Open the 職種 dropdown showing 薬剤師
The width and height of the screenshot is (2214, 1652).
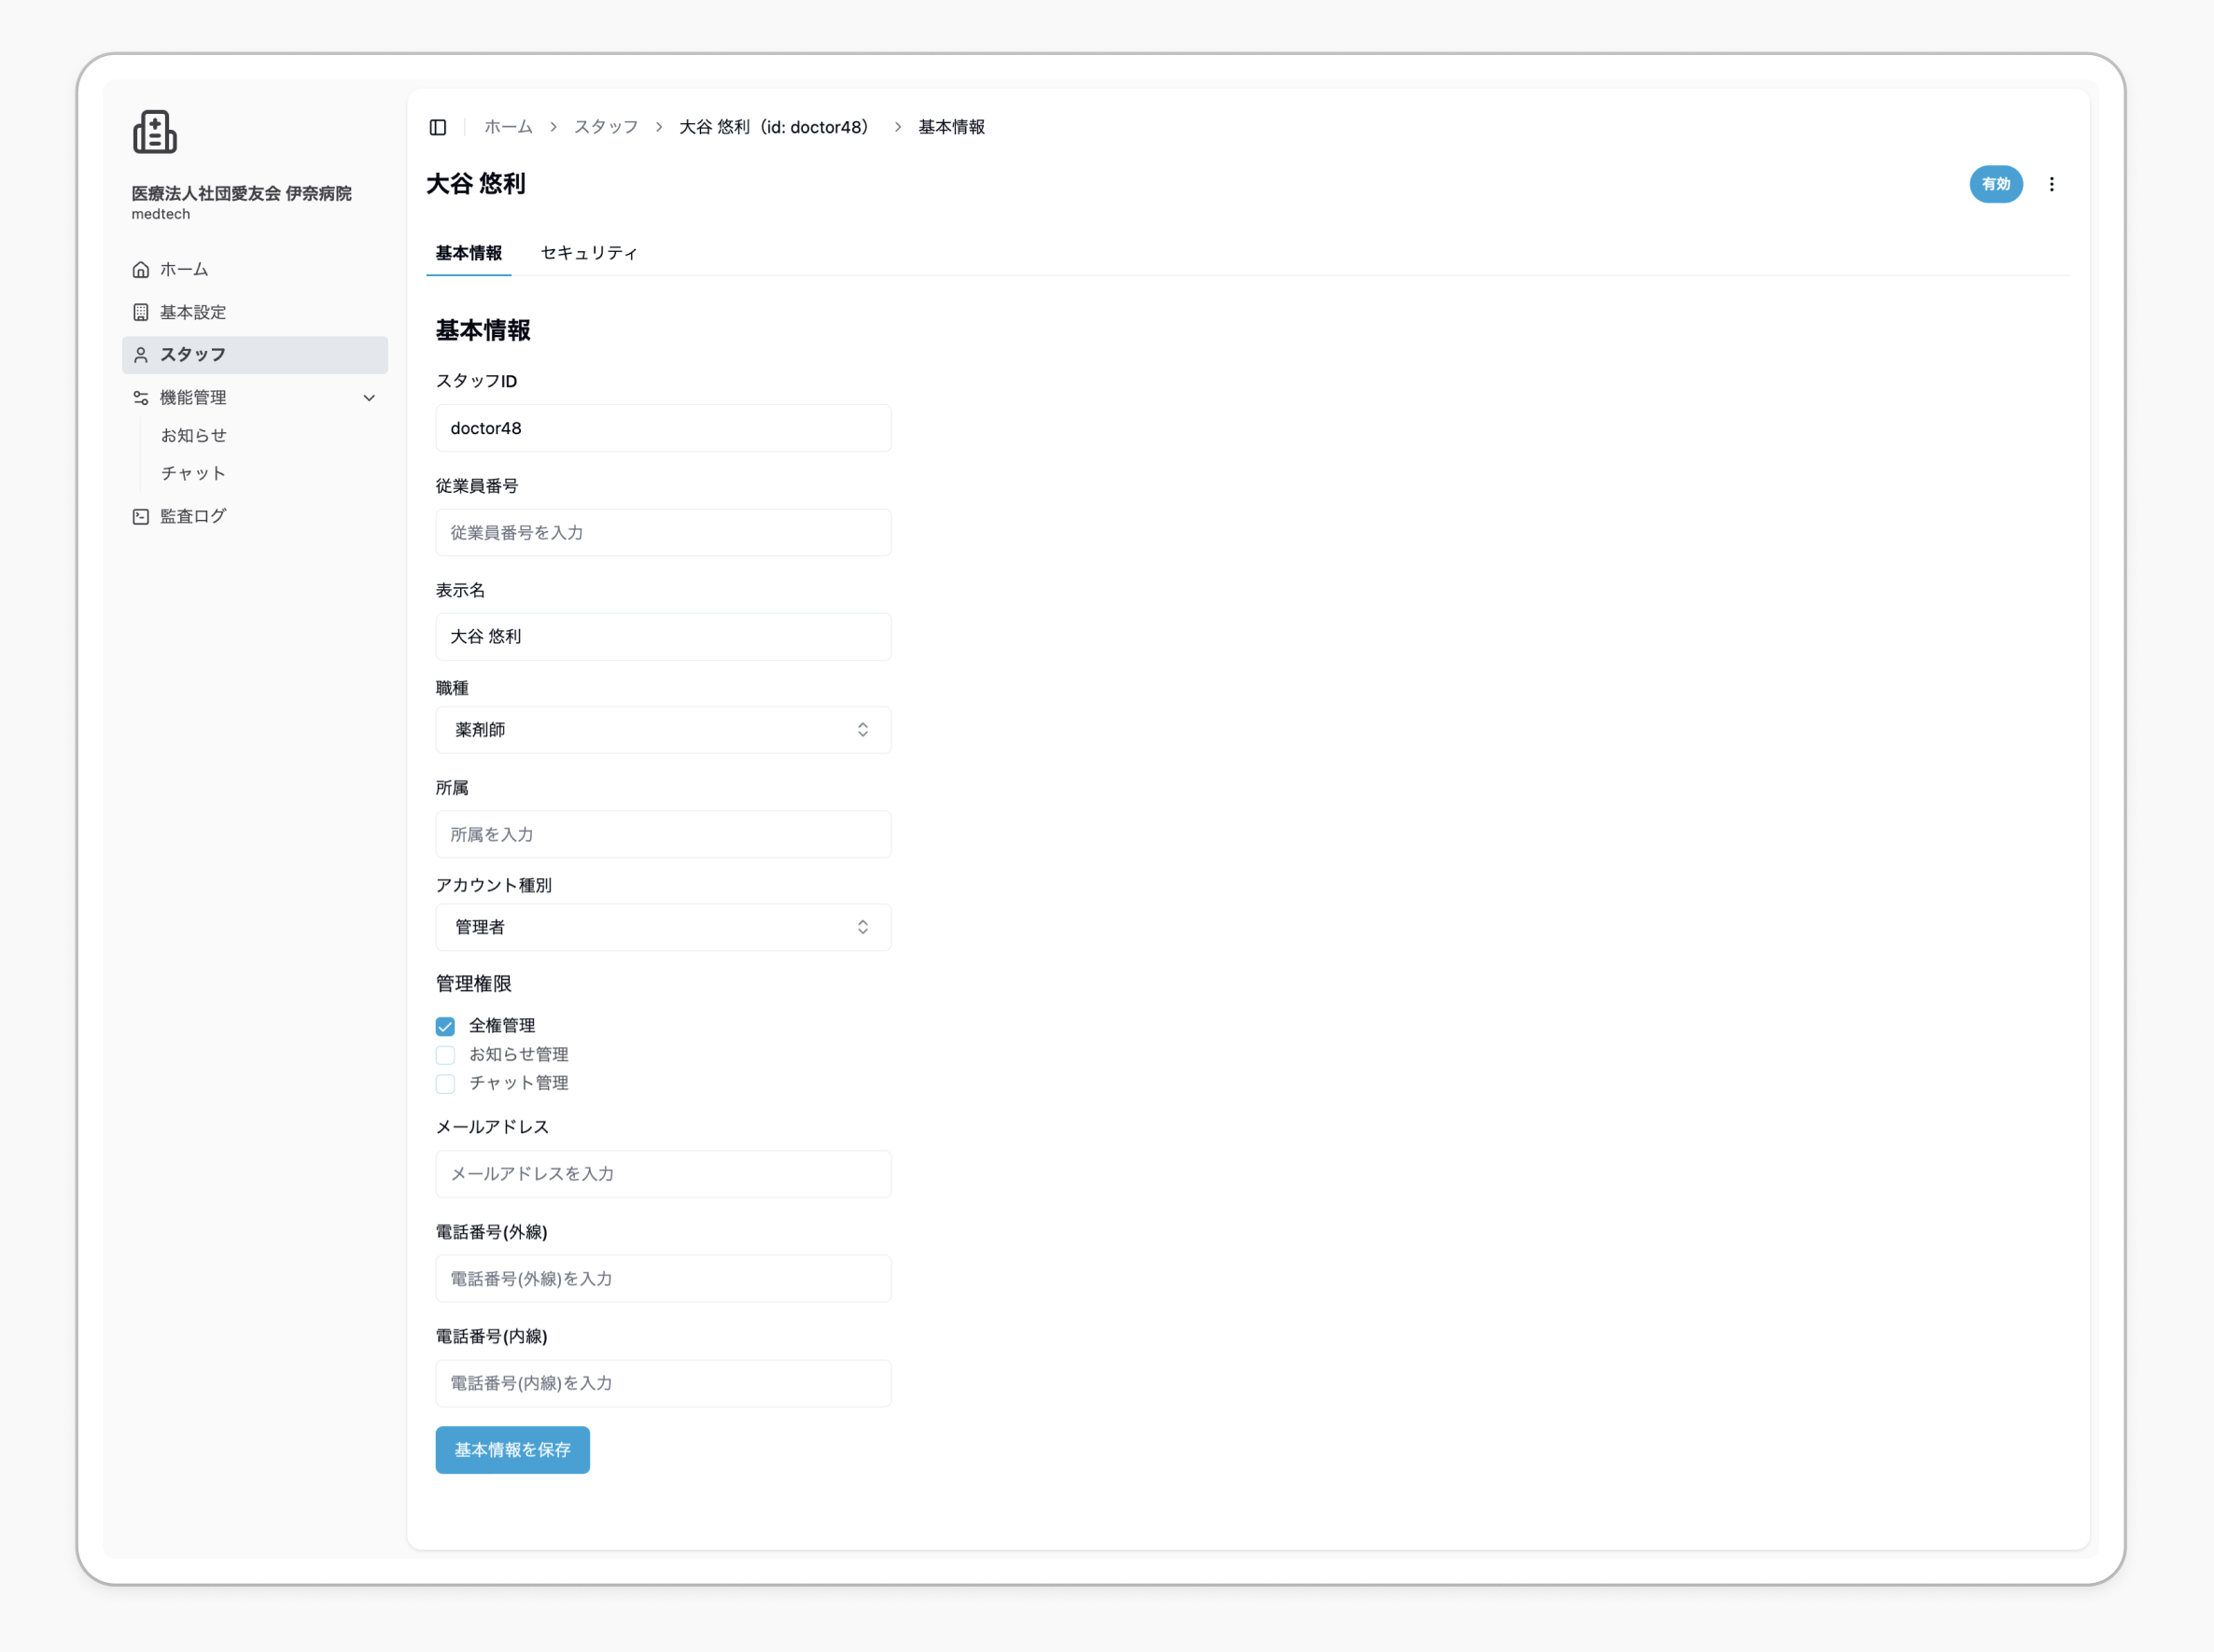(663, 730)
